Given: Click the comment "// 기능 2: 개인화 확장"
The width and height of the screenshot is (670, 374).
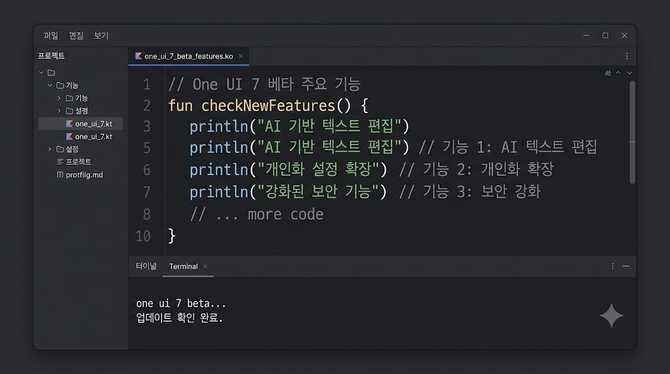Looking at the screenshot, I should (x=476, y=170).
